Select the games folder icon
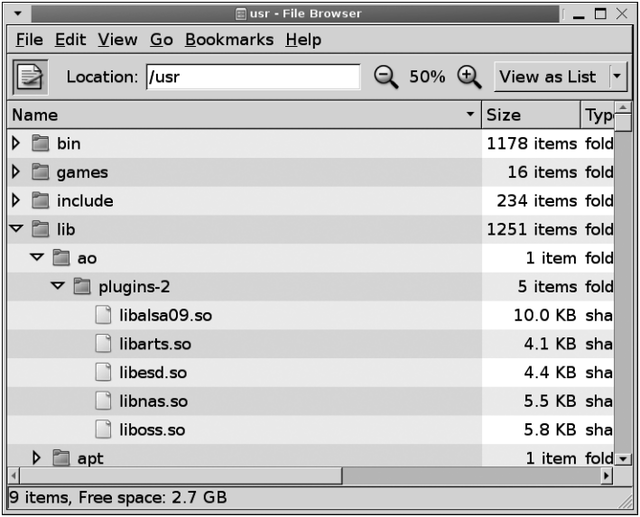This screenshot has width=640, height=517. click(x=41, y=172)
